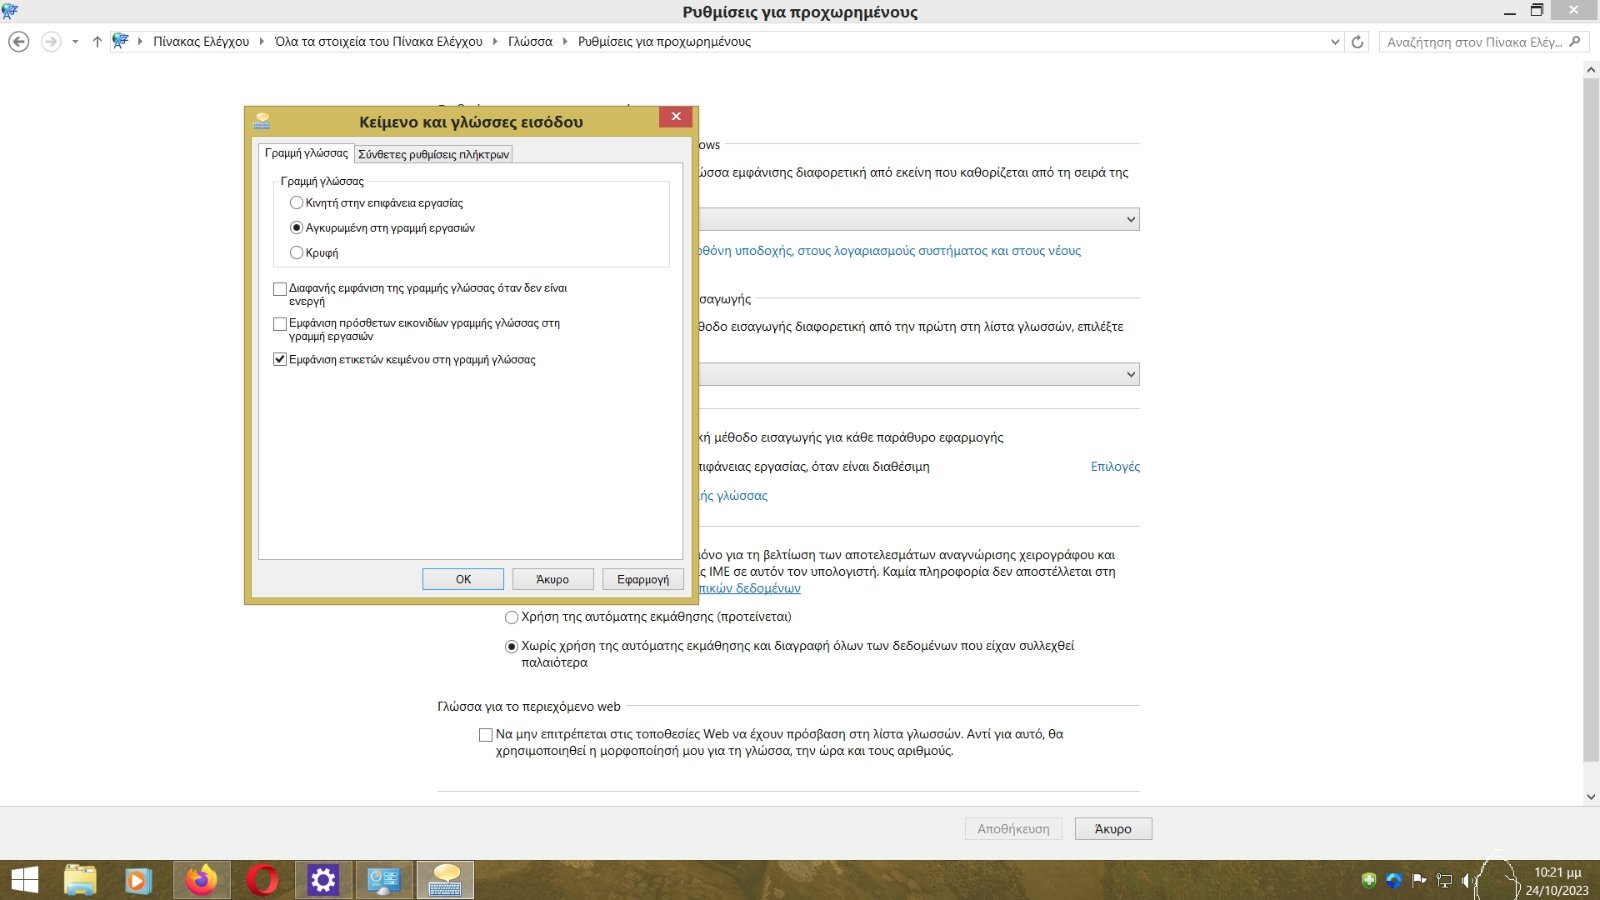
Task: Open Όλα τα στοιχεία του Πίνακα Ελέγχου breadcrumb
Action: 378,42
